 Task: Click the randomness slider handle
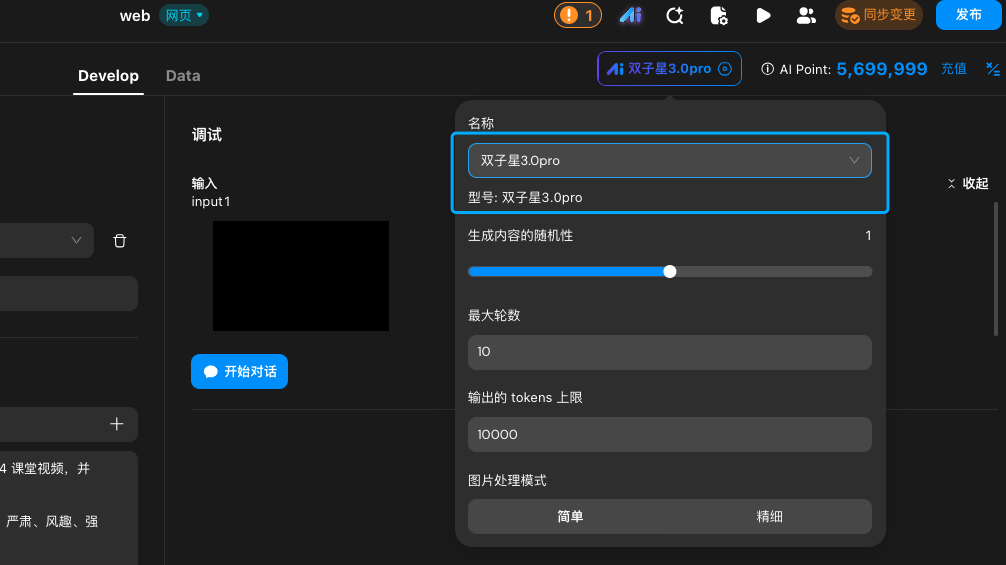coord(670,271)
